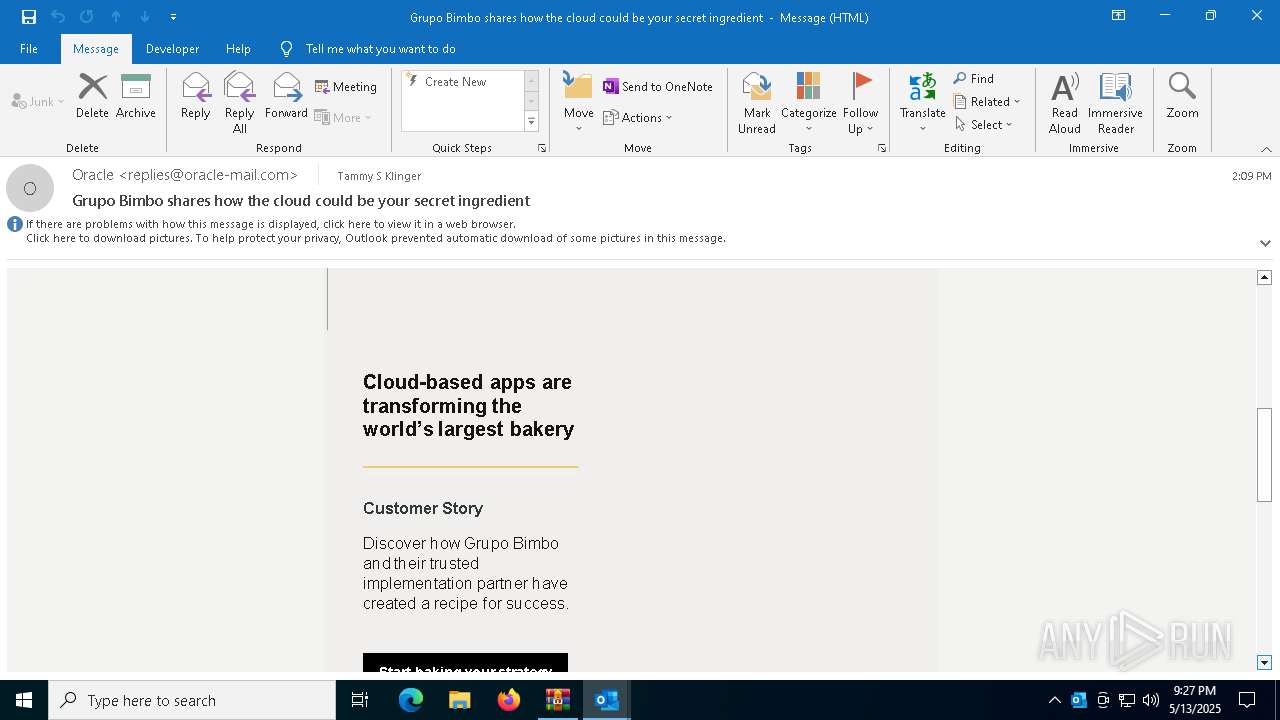Viewport: 1280px width, 720px height.
Task: Click the Undo arrow in the title bar
Action: coord(58,17)
